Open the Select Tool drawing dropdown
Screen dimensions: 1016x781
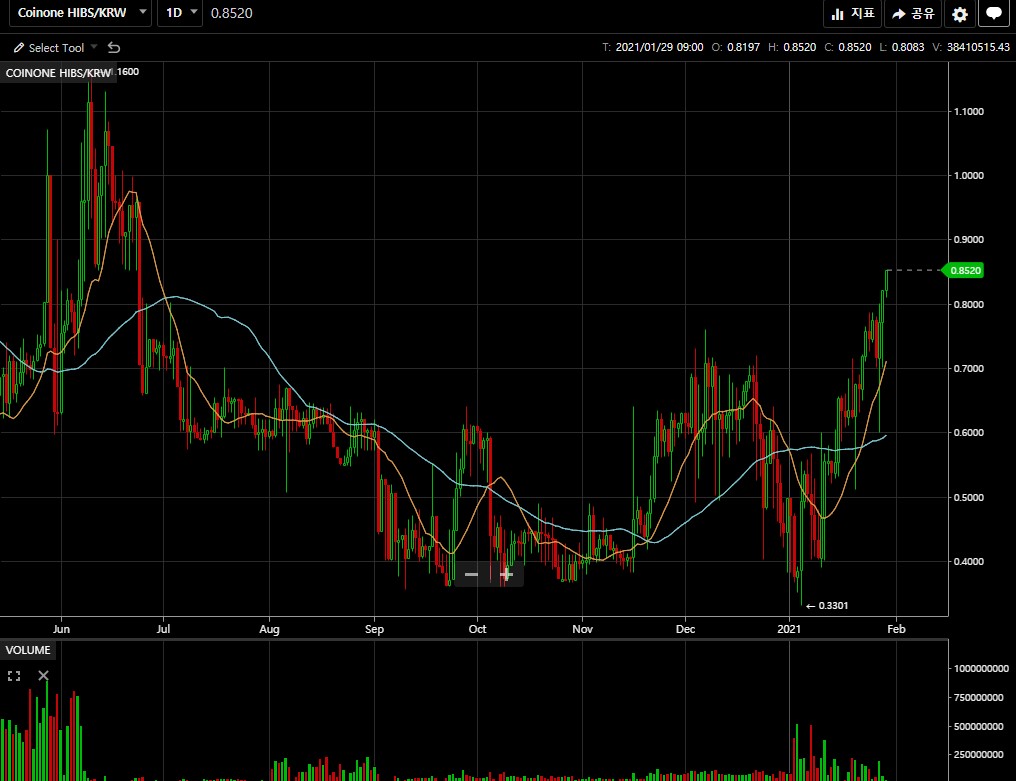(55, 47)
